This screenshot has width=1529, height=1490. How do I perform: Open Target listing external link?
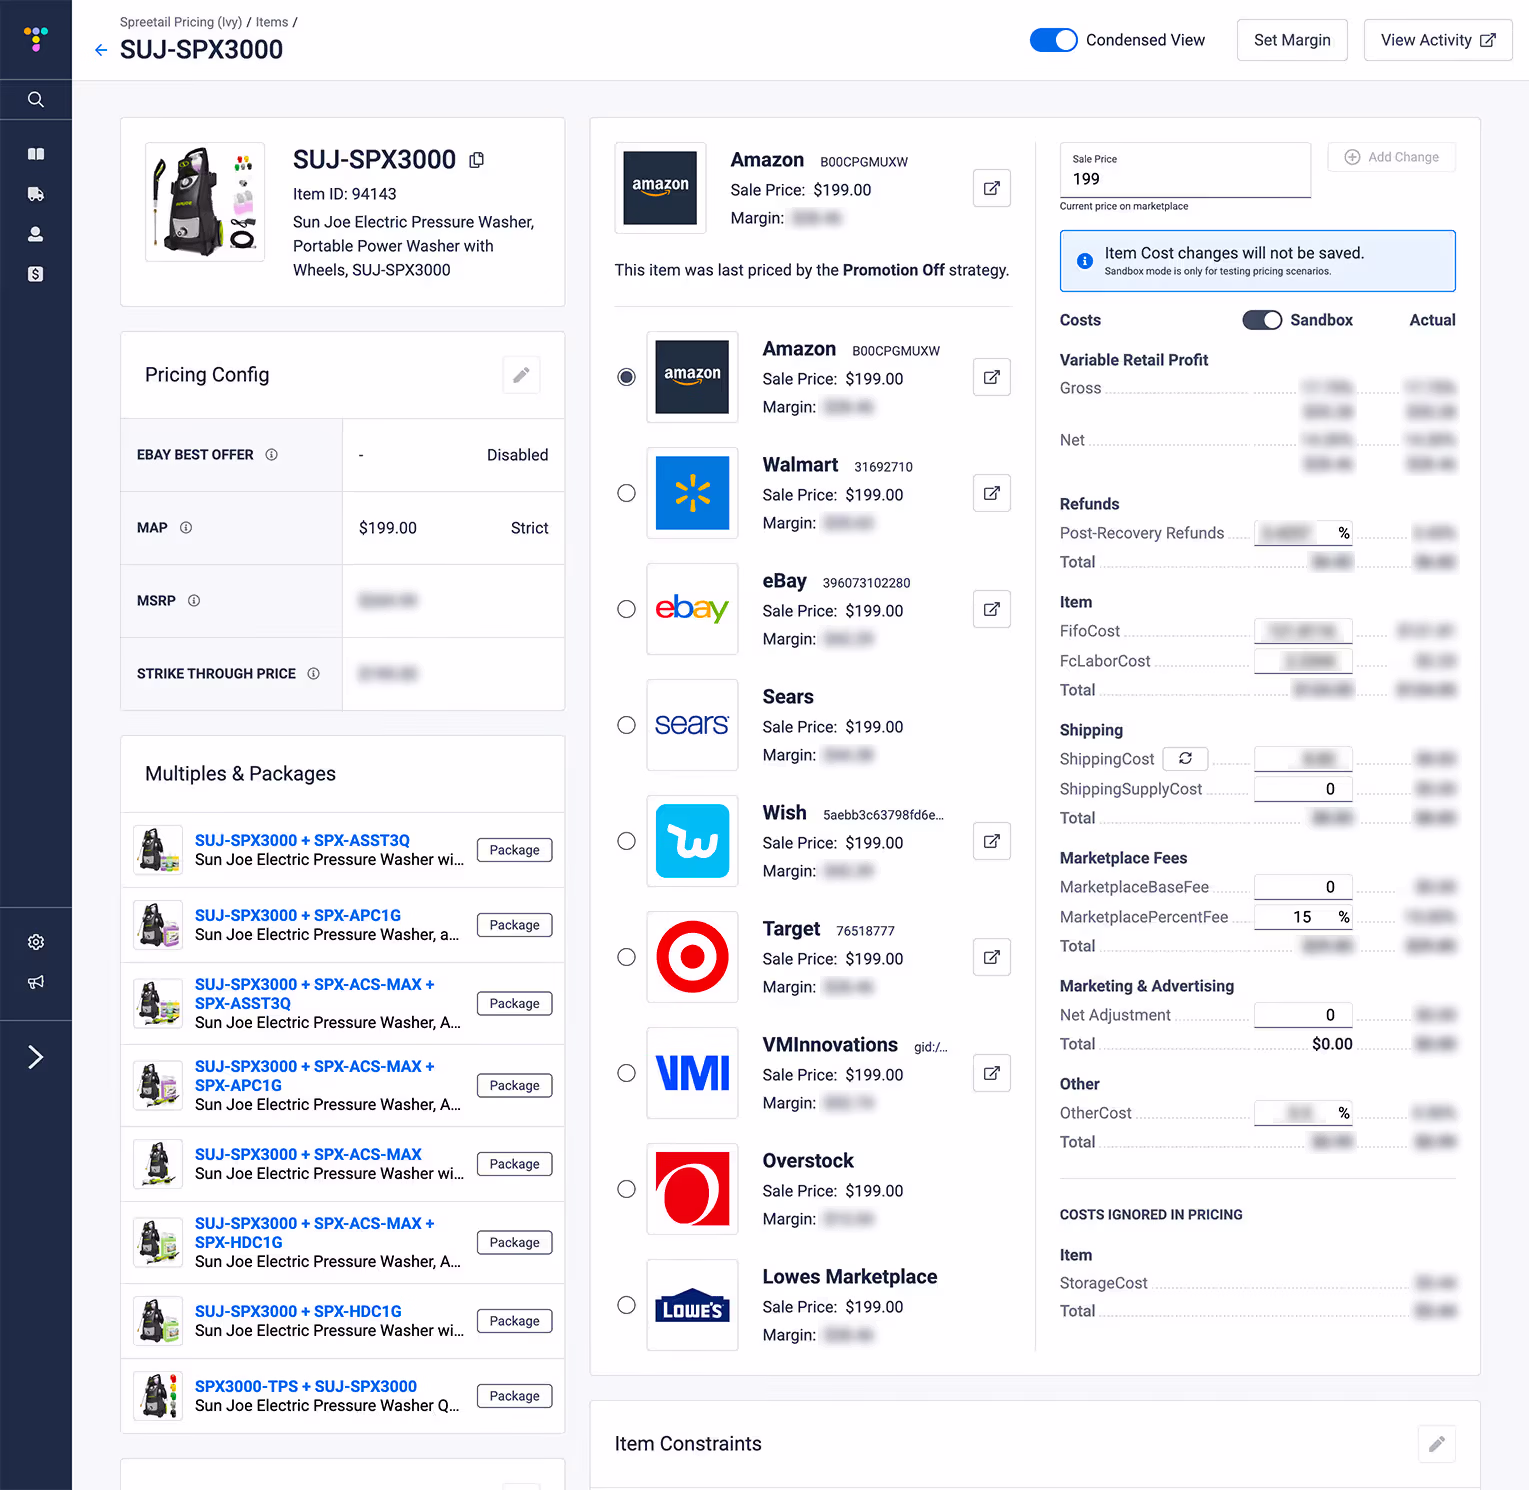point(991,957)
